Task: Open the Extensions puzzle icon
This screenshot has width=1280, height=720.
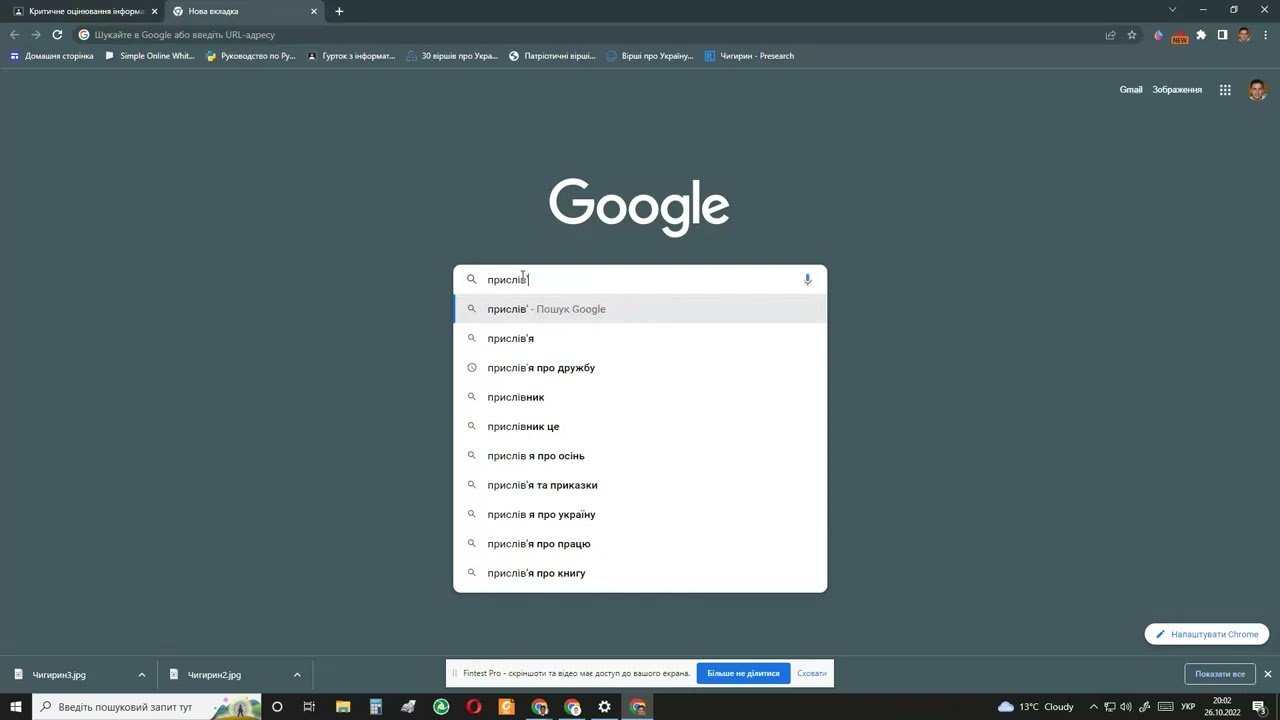Action: click(x=1201, y=35)
